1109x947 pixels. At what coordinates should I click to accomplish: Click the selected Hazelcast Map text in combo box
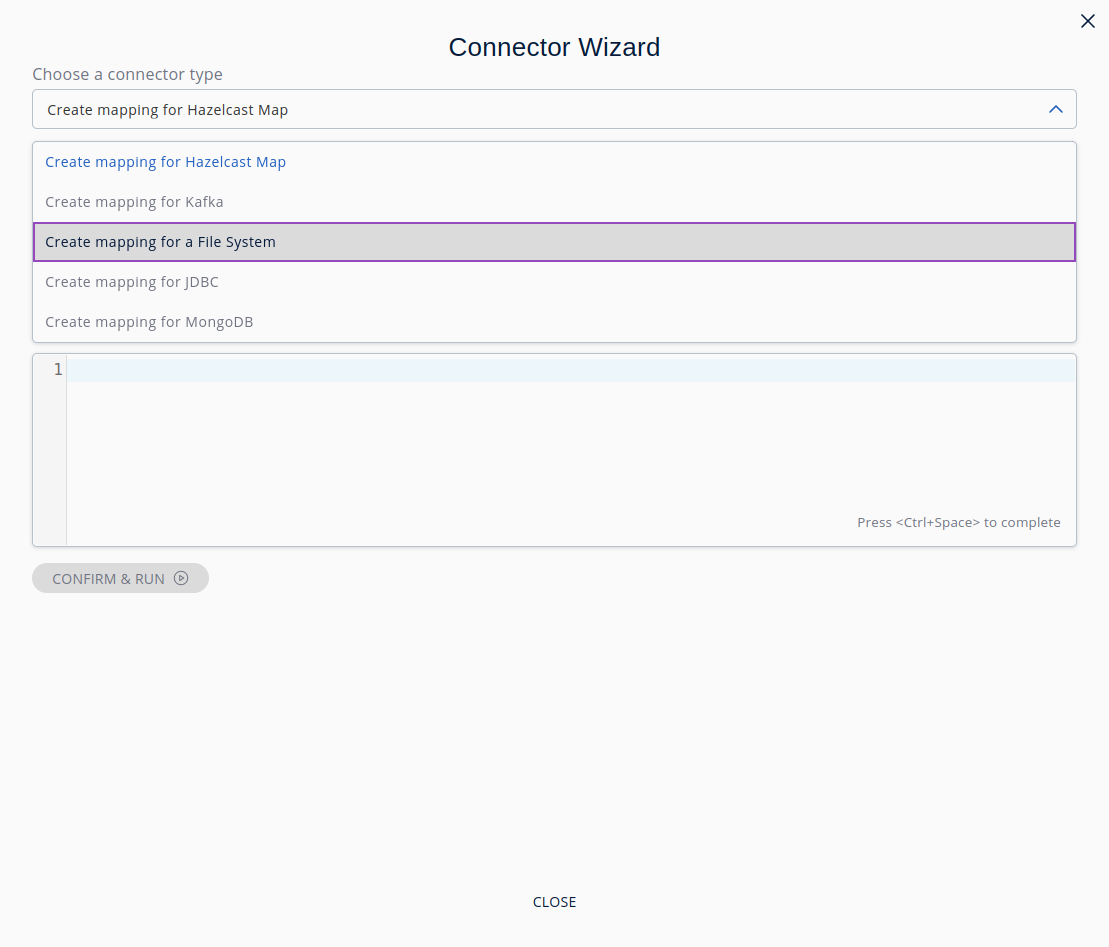[168, 110]
